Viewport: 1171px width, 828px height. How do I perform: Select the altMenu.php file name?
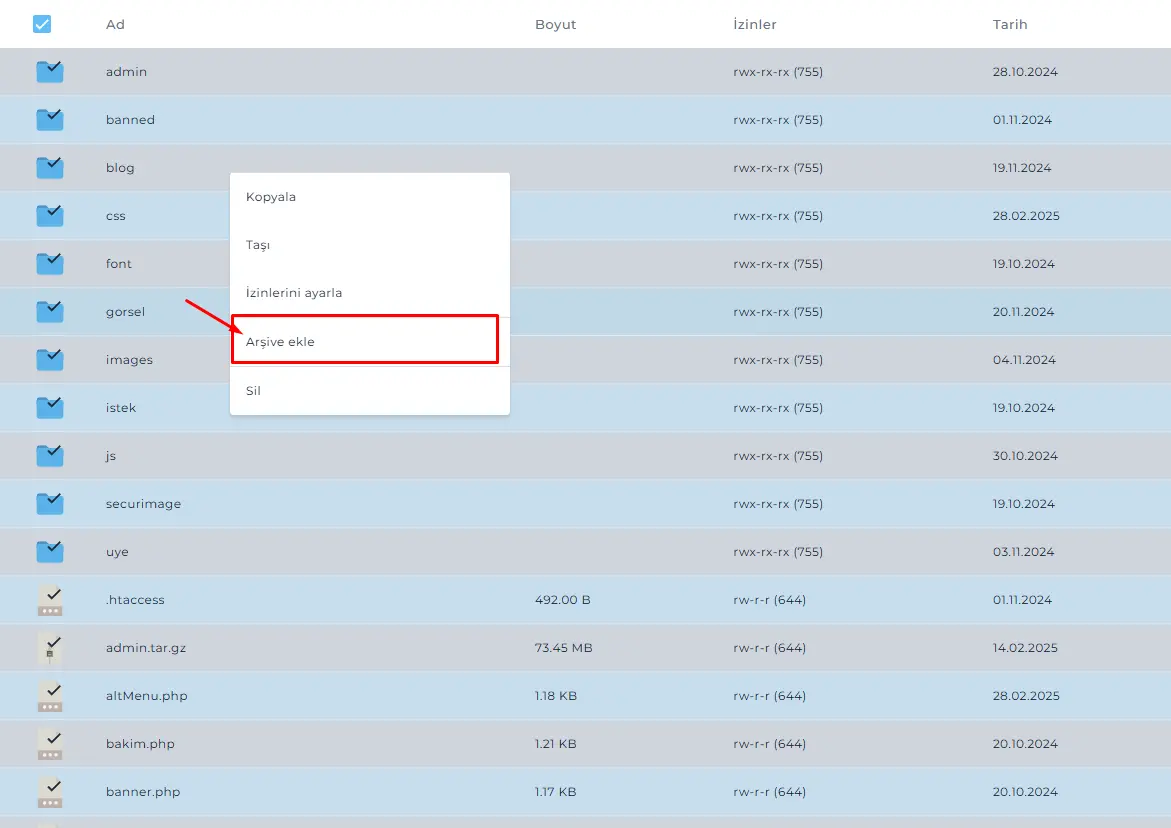point(146,696)
